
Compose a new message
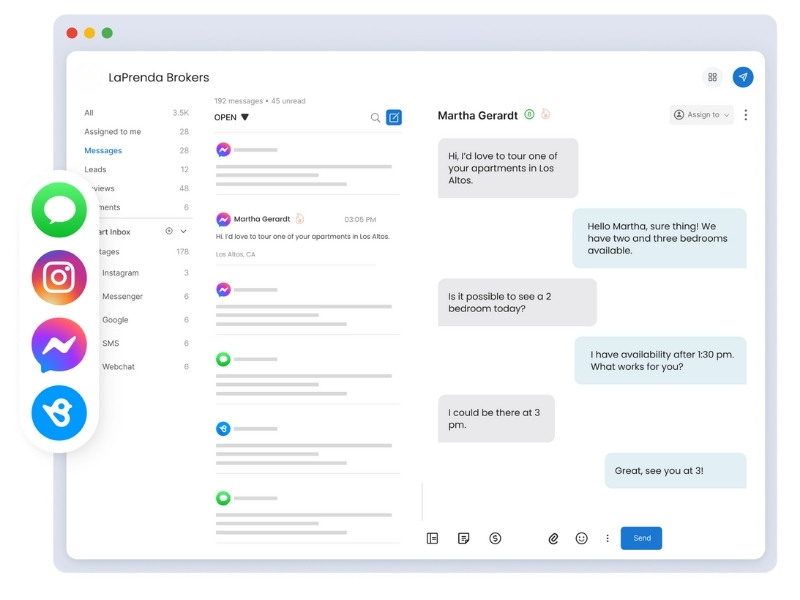tap(395, 117)
